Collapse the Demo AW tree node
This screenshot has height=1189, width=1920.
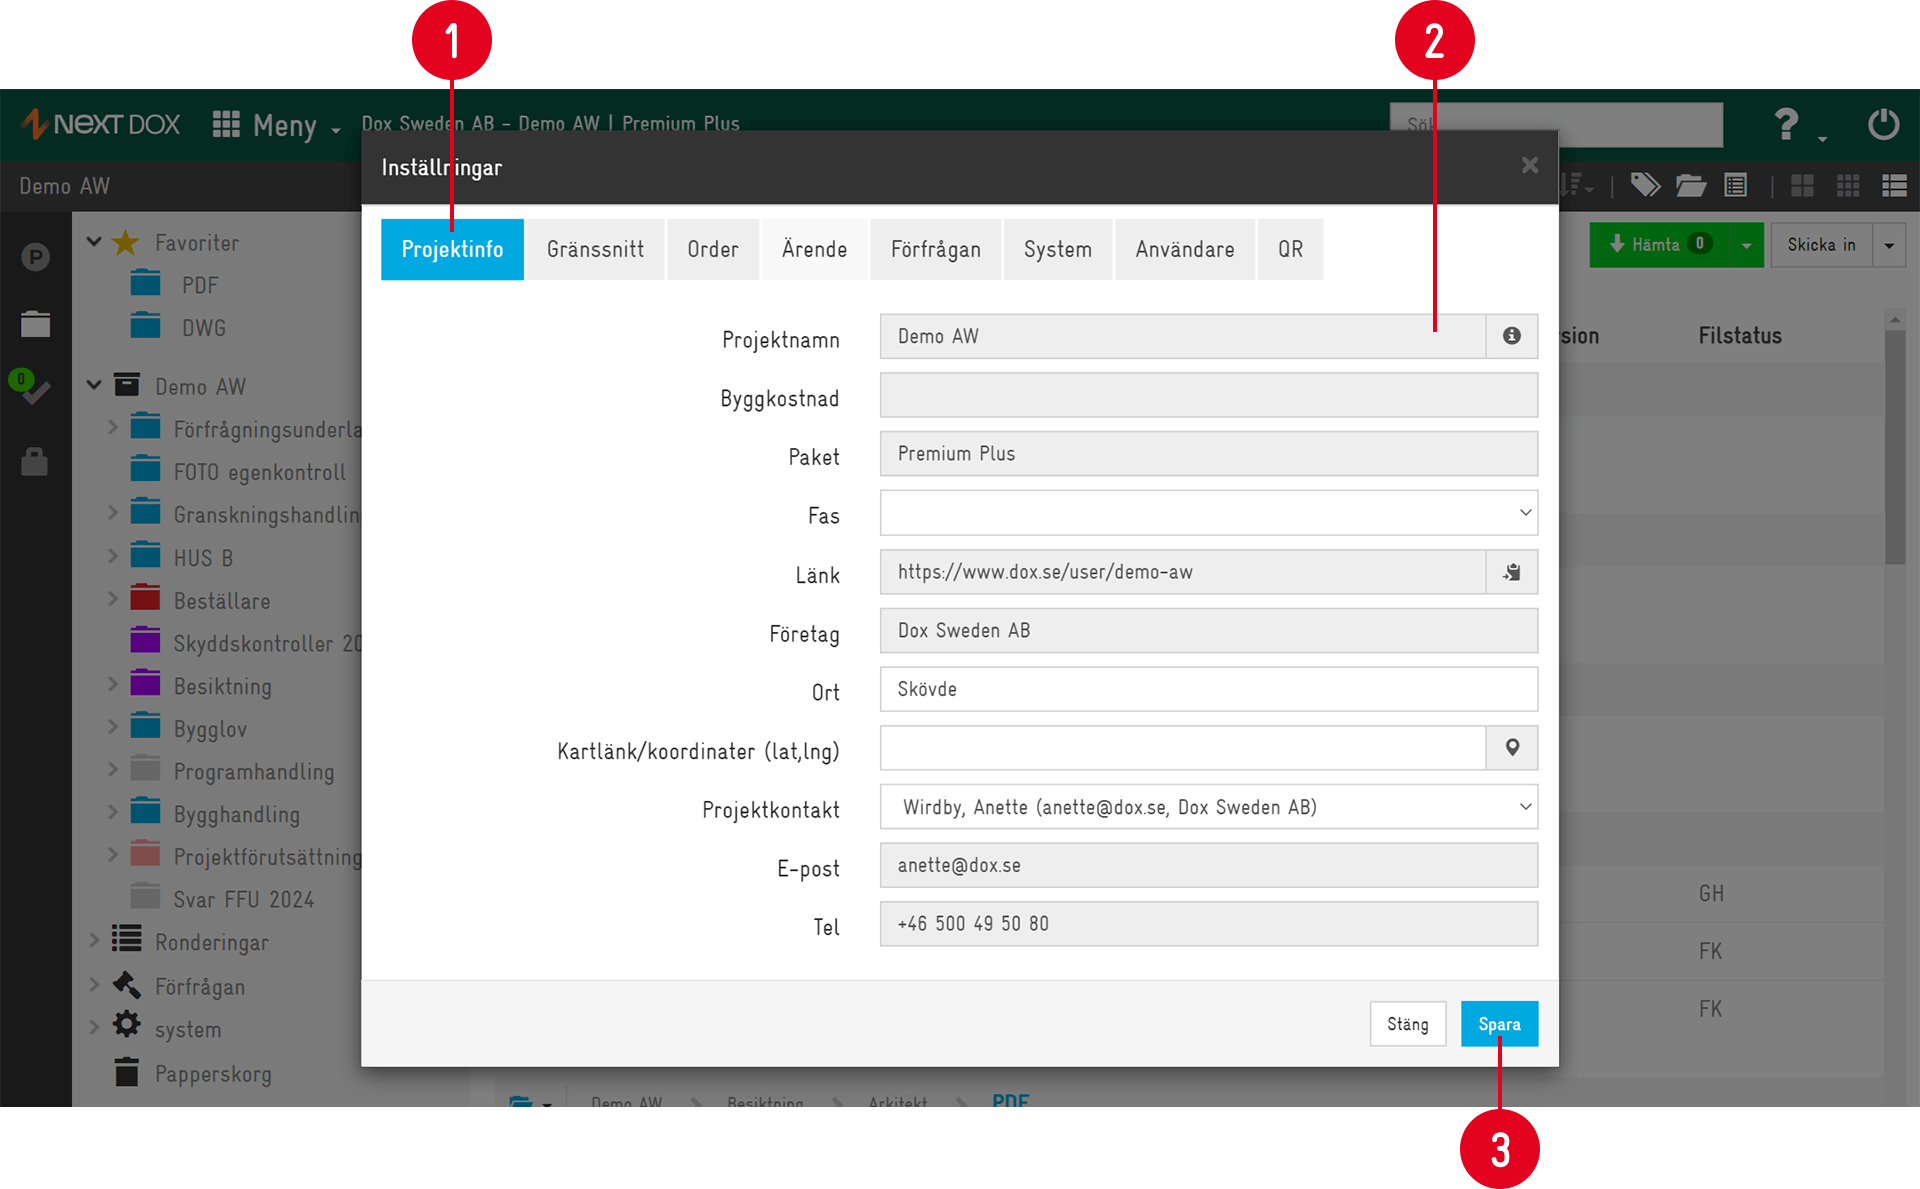coord(94,385)
